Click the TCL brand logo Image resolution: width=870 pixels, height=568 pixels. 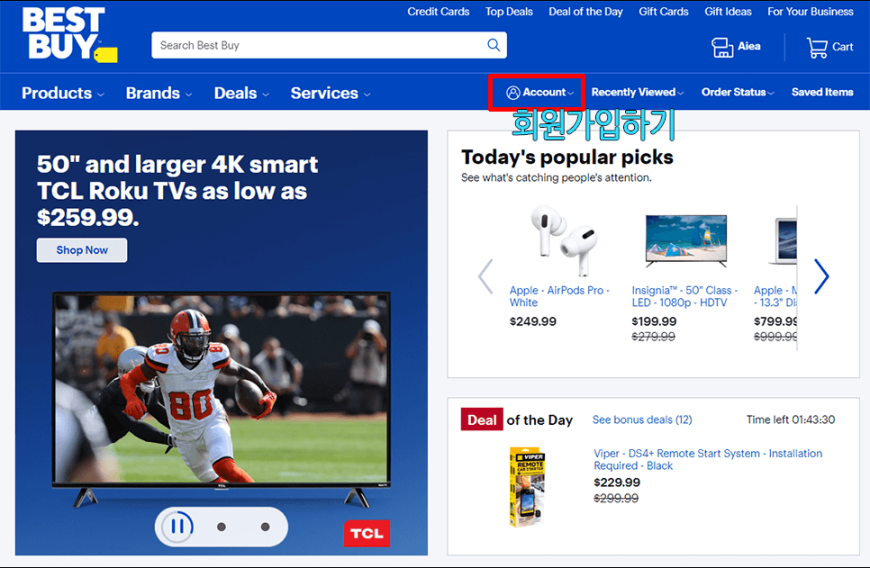click(x=367, y=533)
